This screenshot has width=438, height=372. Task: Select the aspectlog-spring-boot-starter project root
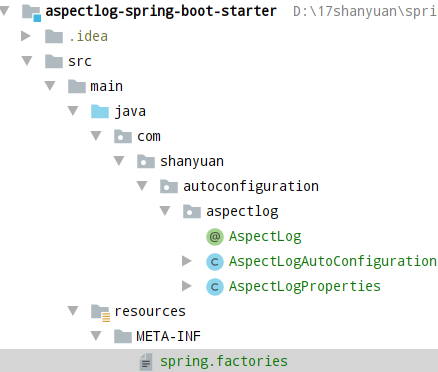tap(161, 11)
